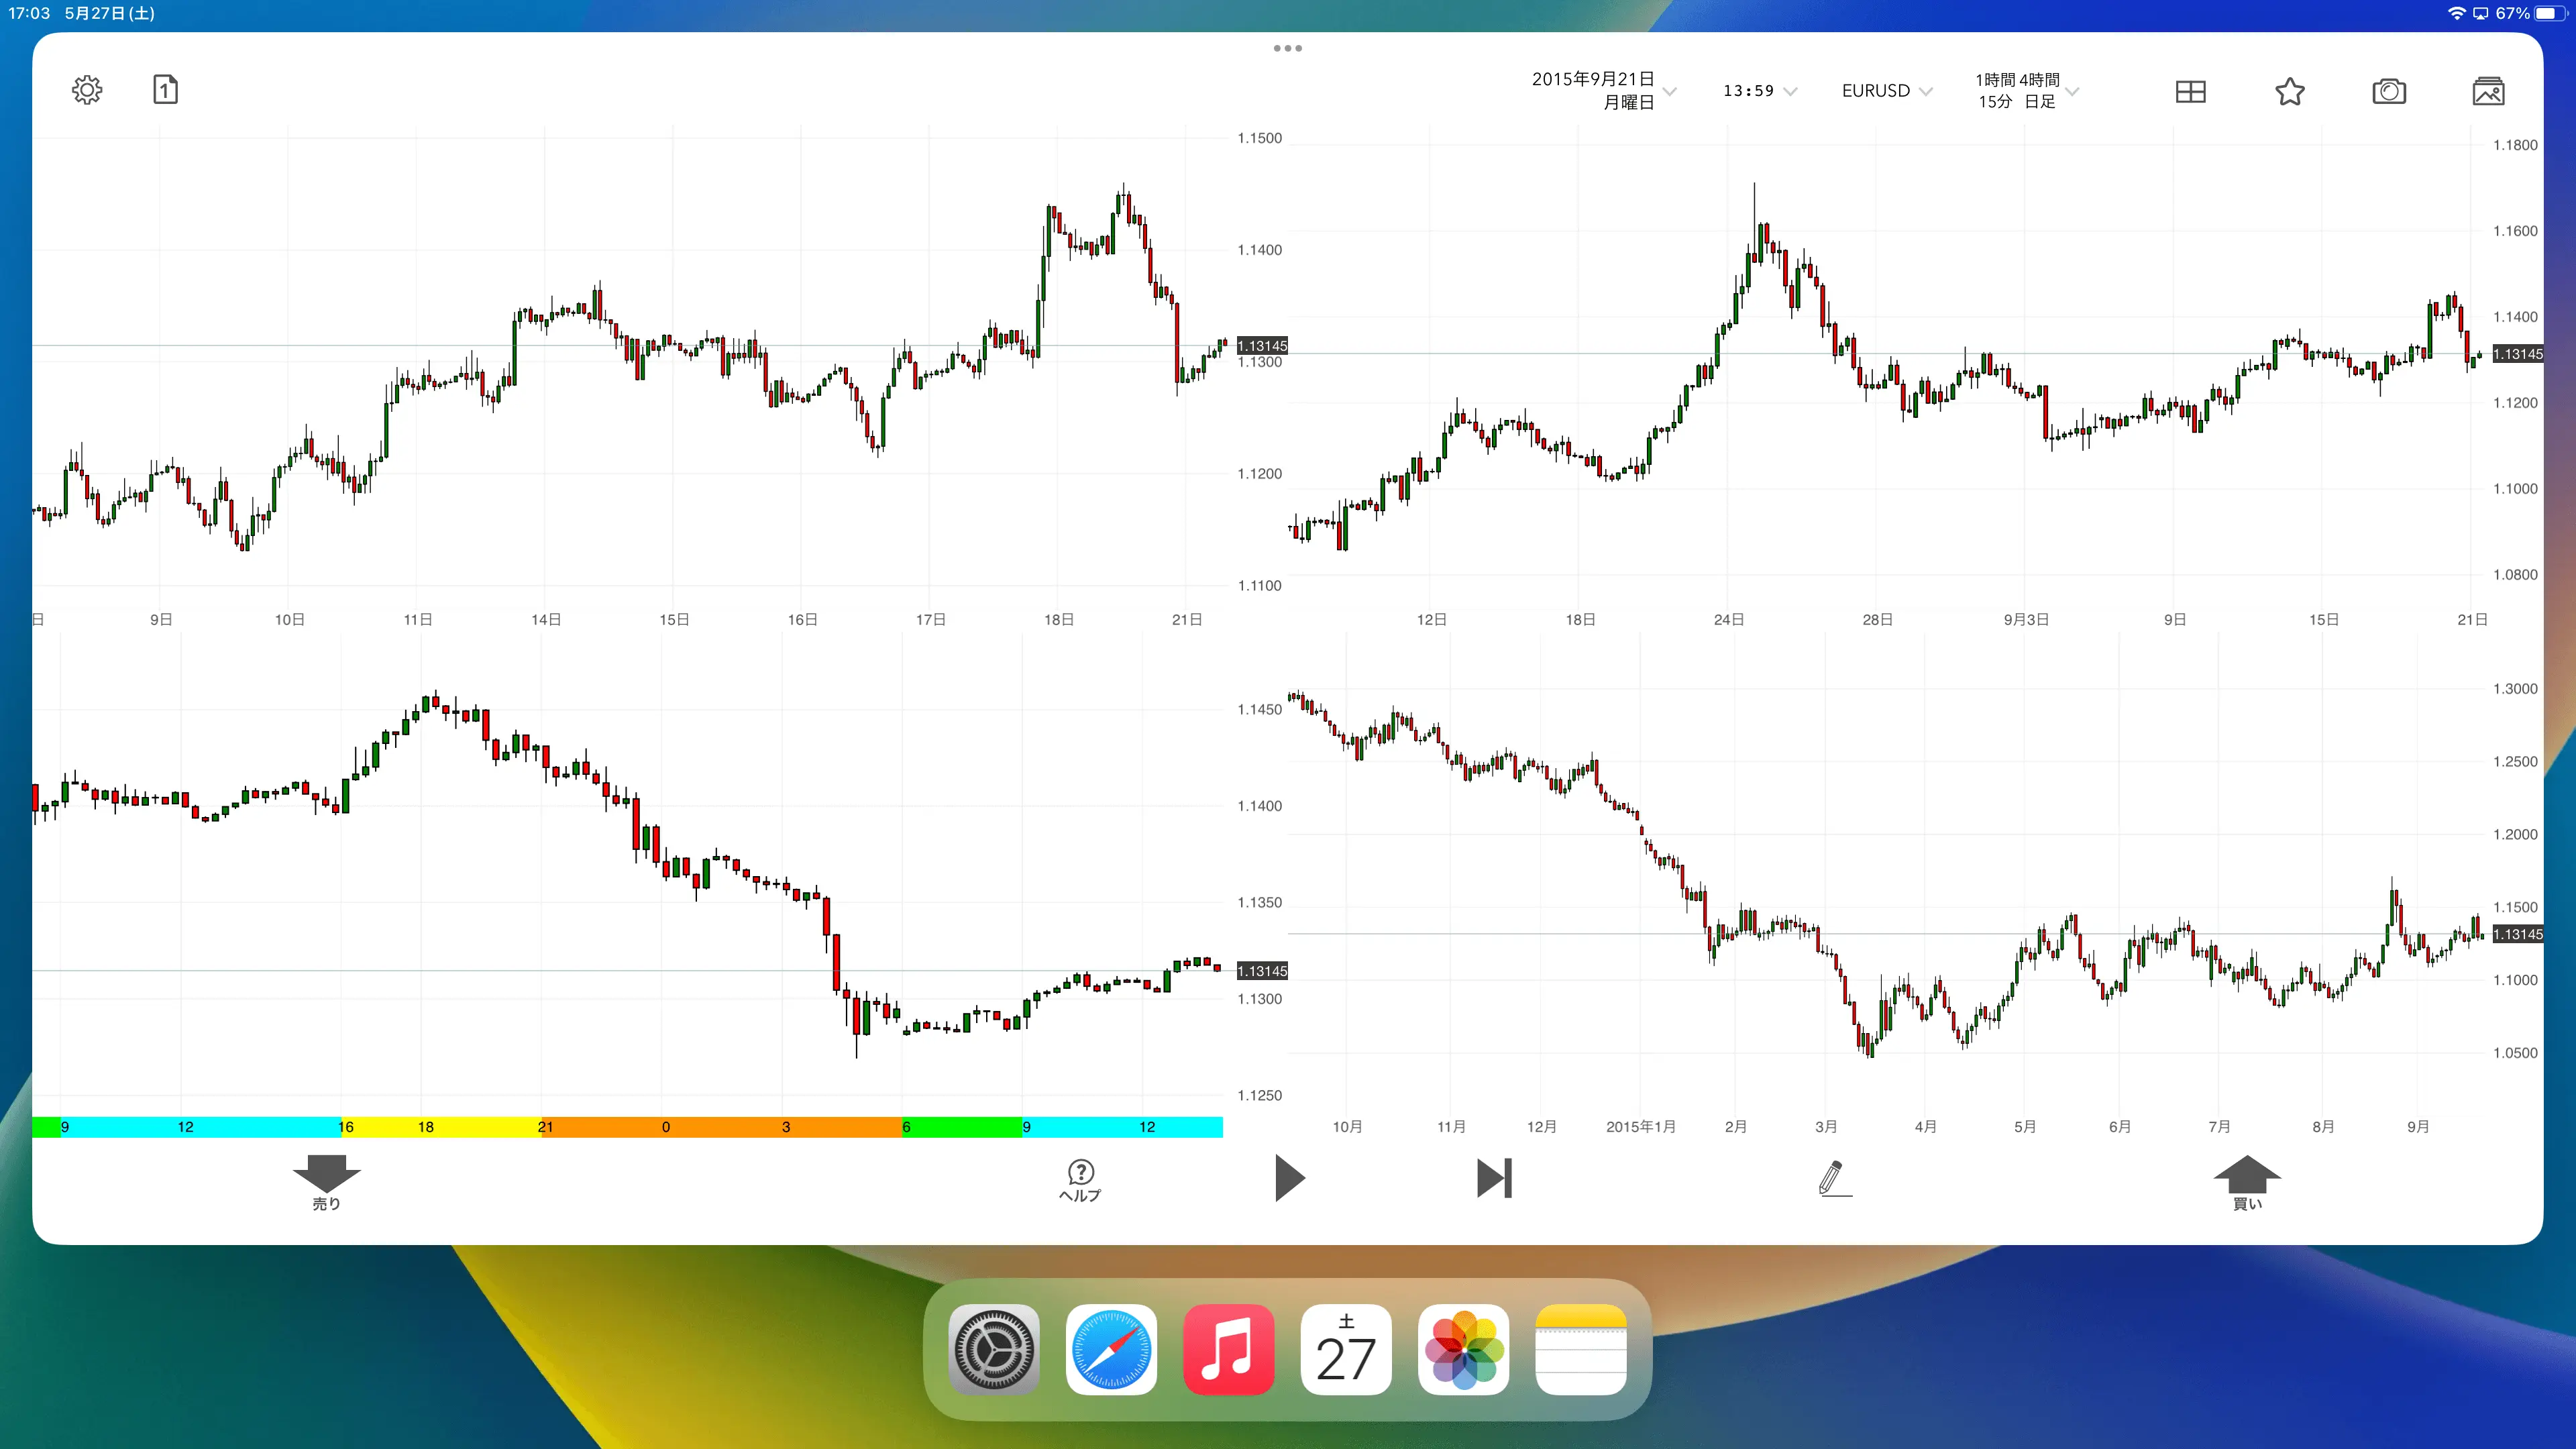The width and height of the screenshot is (2576, 1449).
Task: Open the date dropdown 2015年9月21日
Action: (x=1603, y=90)
